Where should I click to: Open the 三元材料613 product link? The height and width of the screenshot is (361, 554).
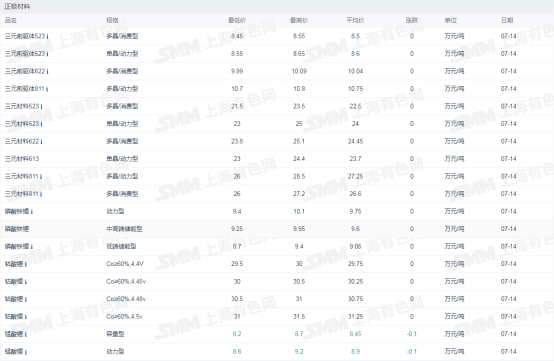(x=22, y=159)
